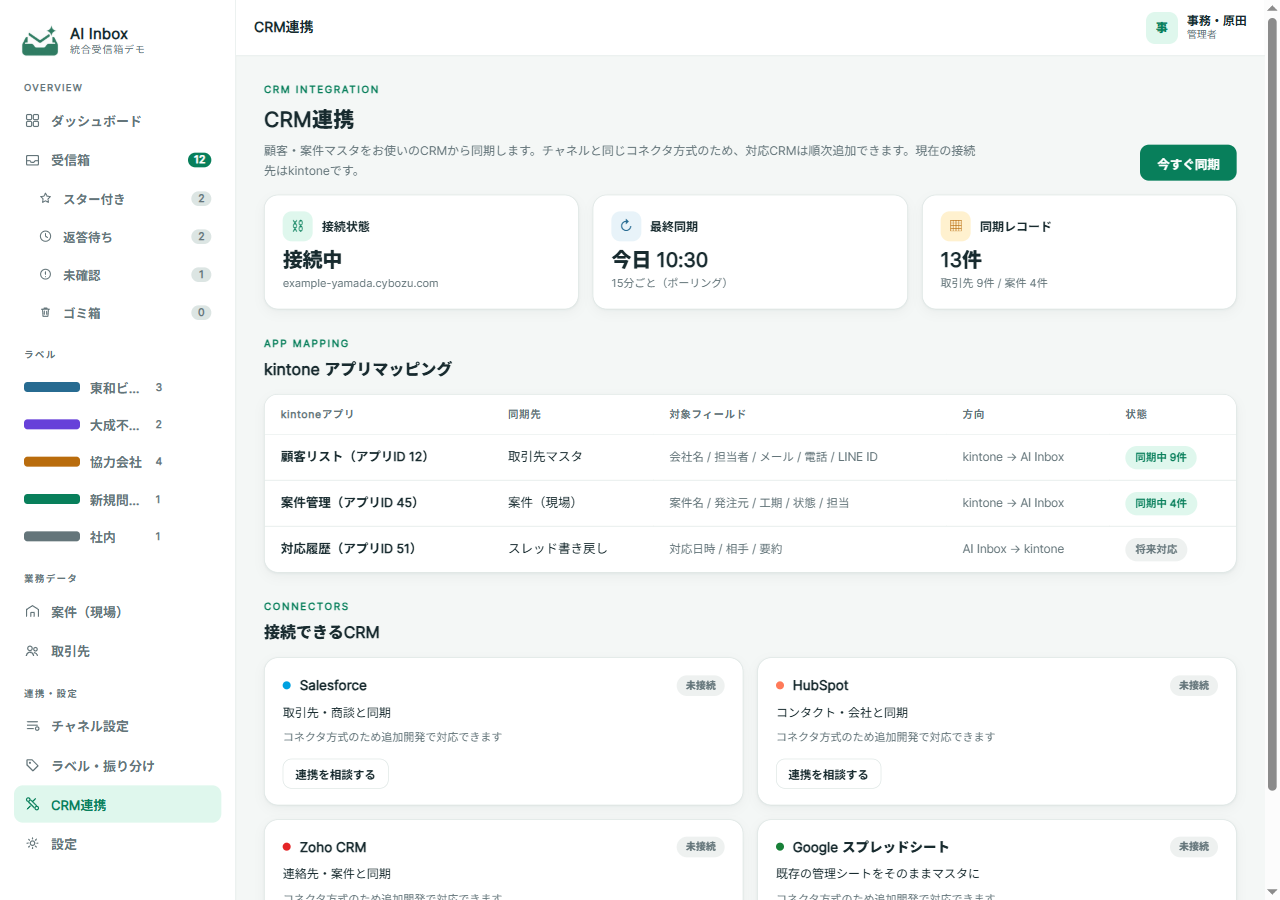Click the Dashboard grid icon
1280x900 pixels.
coord(32,121)
